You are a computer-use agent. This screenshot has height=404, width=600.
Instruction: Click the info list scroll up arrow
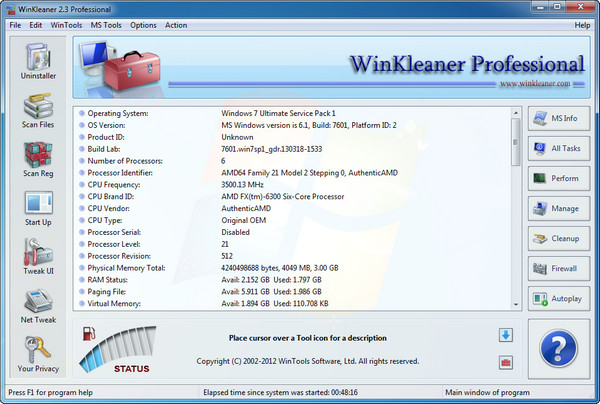tap(516, 113)
